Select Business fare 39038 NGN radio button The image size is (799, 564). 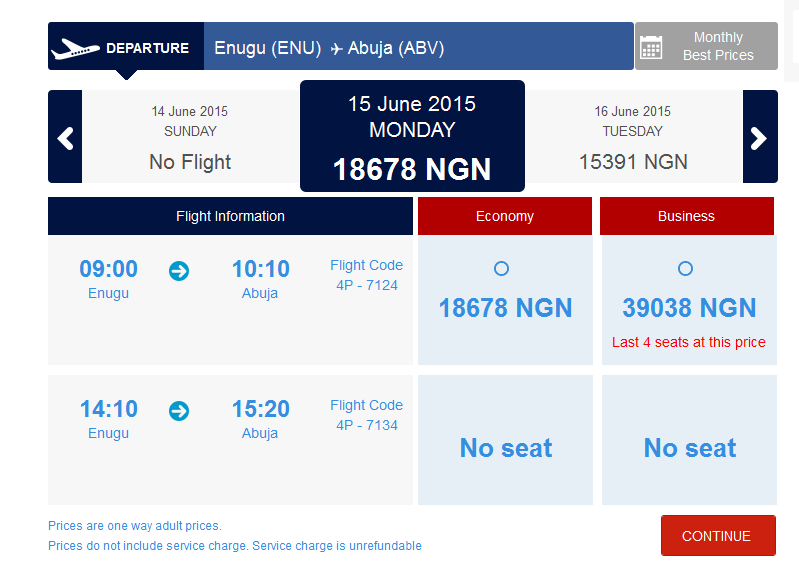pos(685,268)
